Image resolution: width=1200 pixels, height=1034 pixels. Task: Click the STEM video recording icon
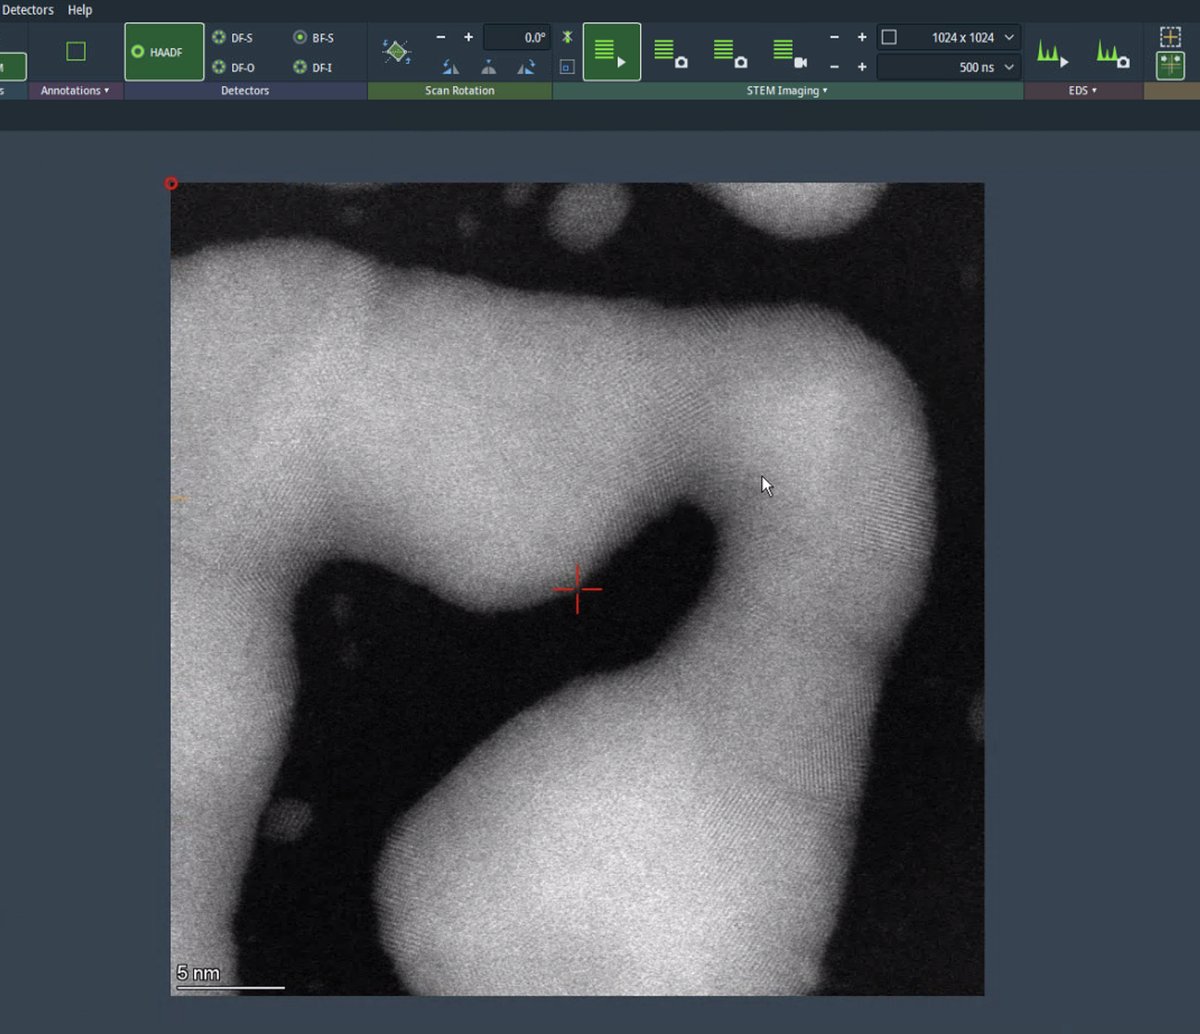coord(789,50)
